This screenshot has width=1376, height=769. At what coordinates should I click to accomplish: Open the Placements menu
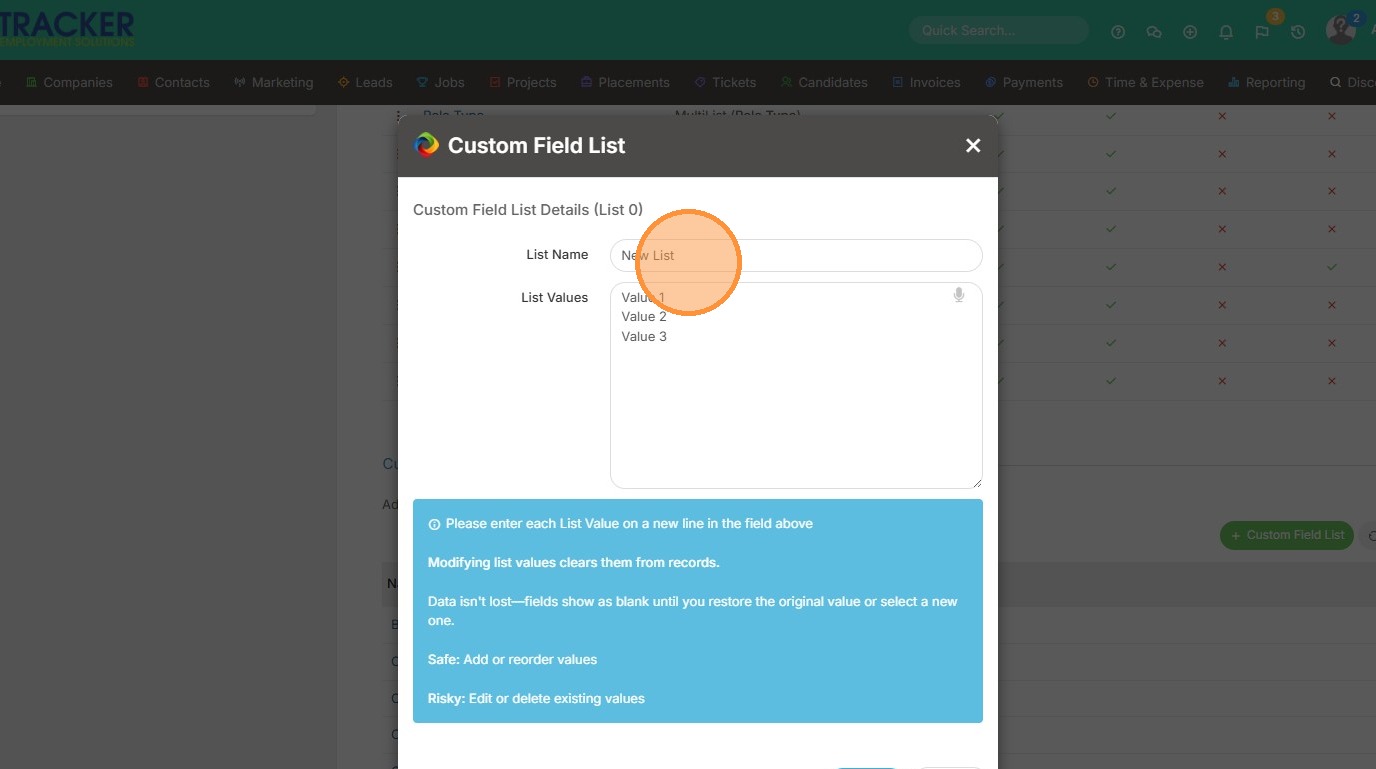(x=625, y=82)
